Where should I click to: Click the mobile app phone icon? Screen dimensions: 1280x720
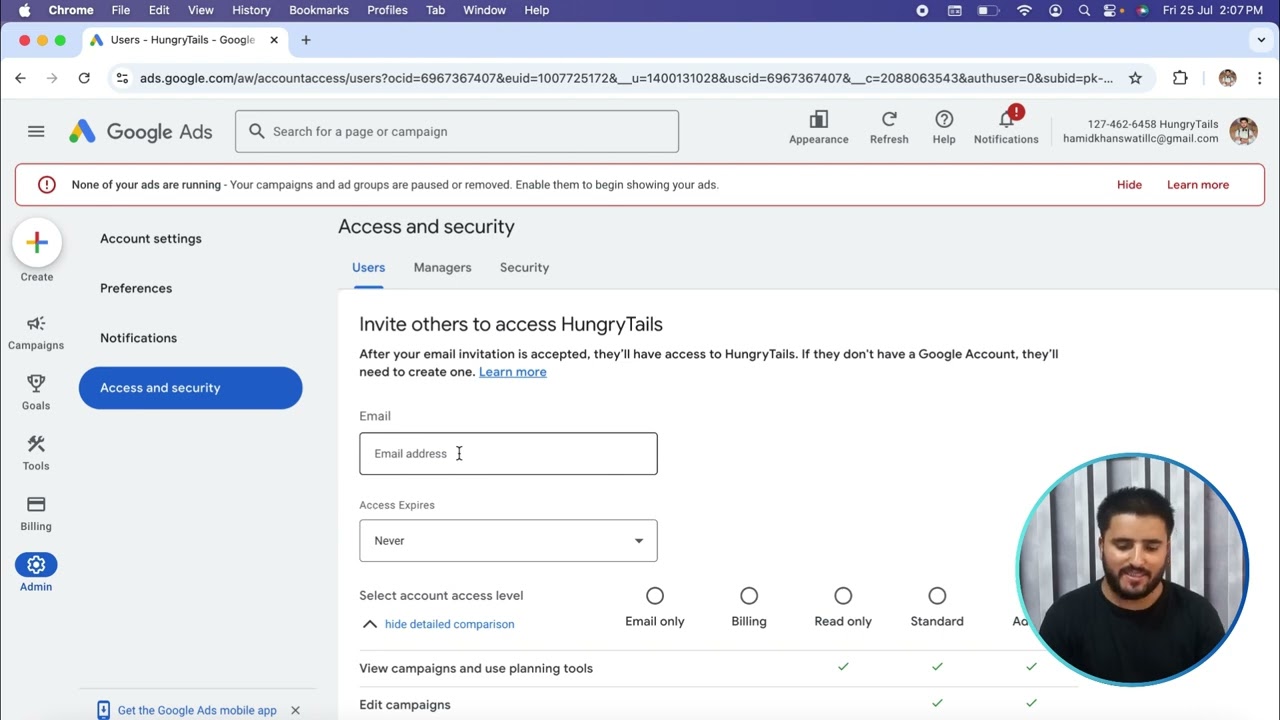coord(103,710)
